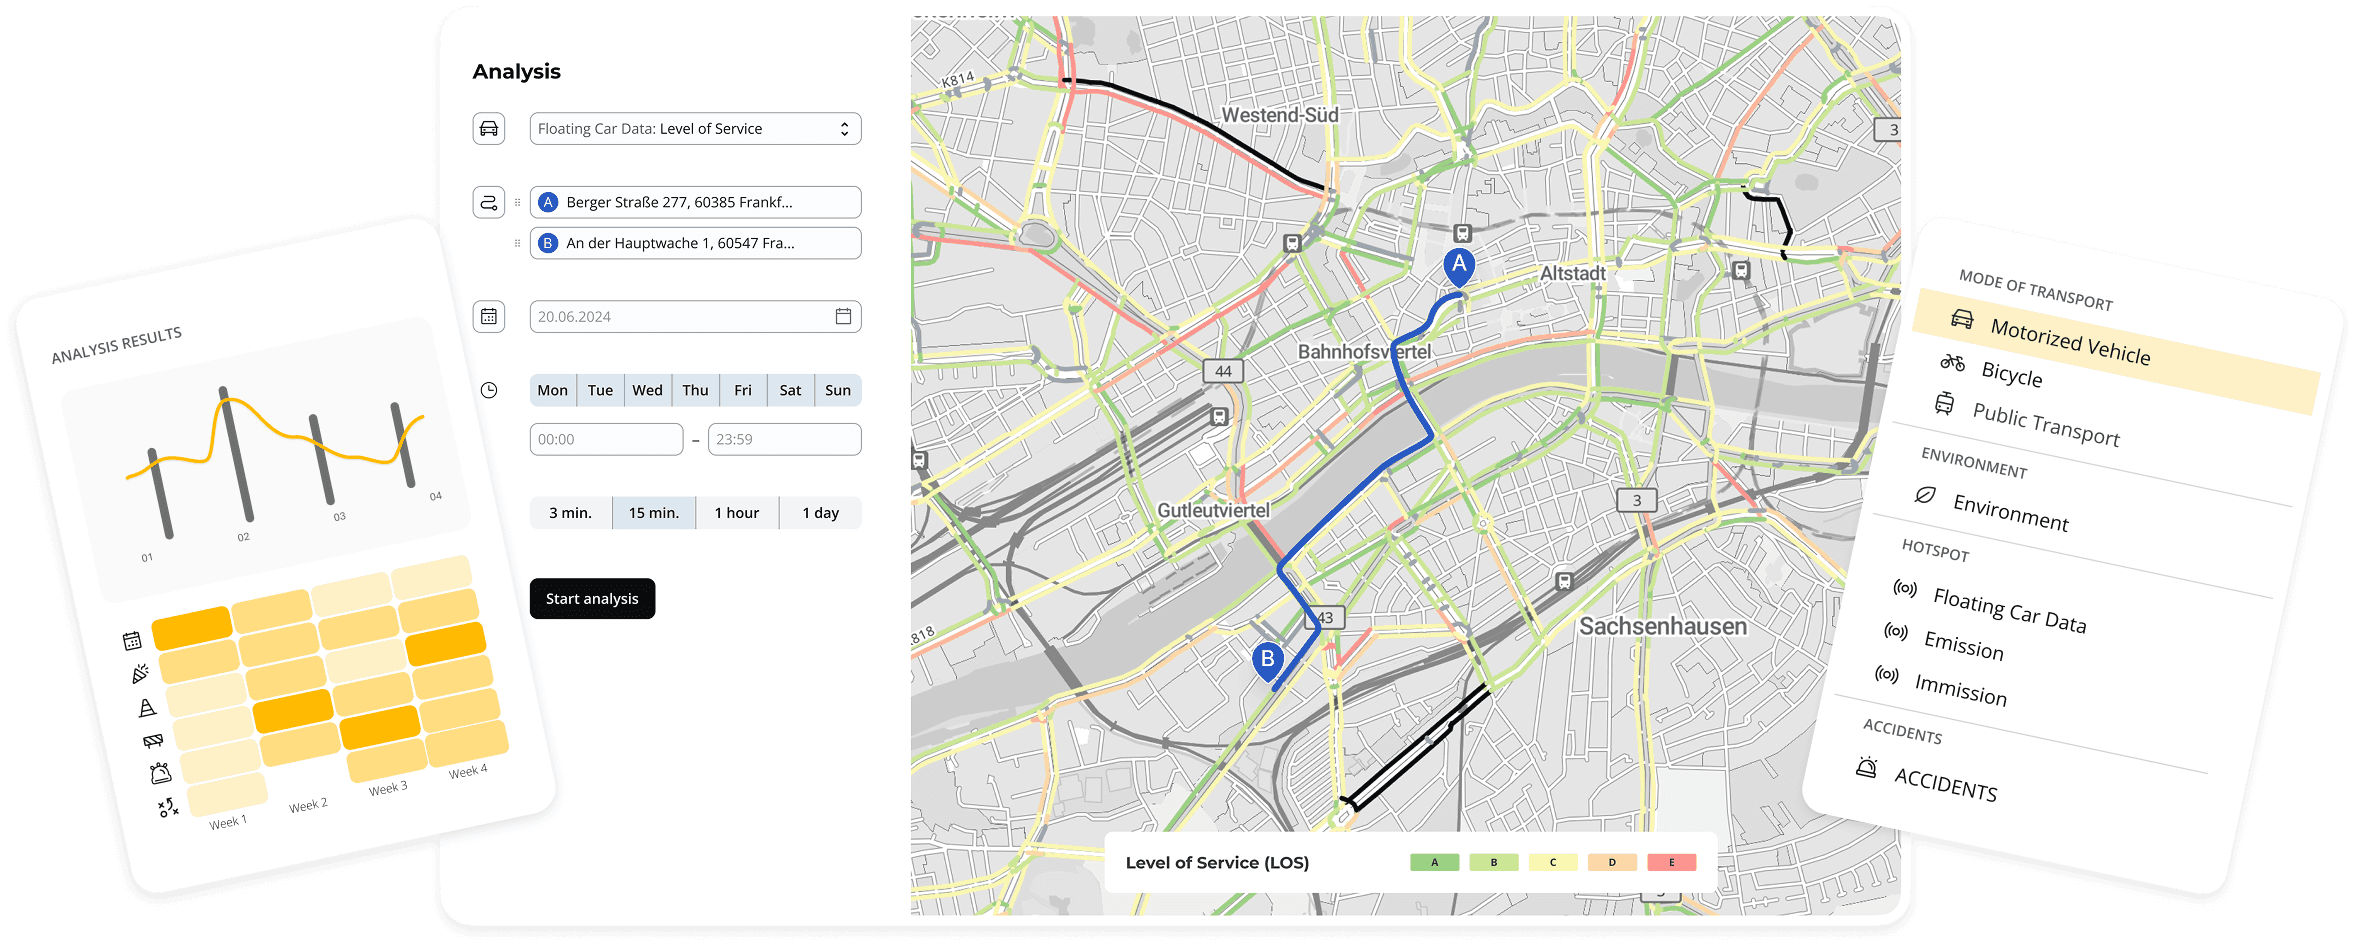Select the Sunday tab in the weekday bar
2356x944 pixels.
click(838, 390)
